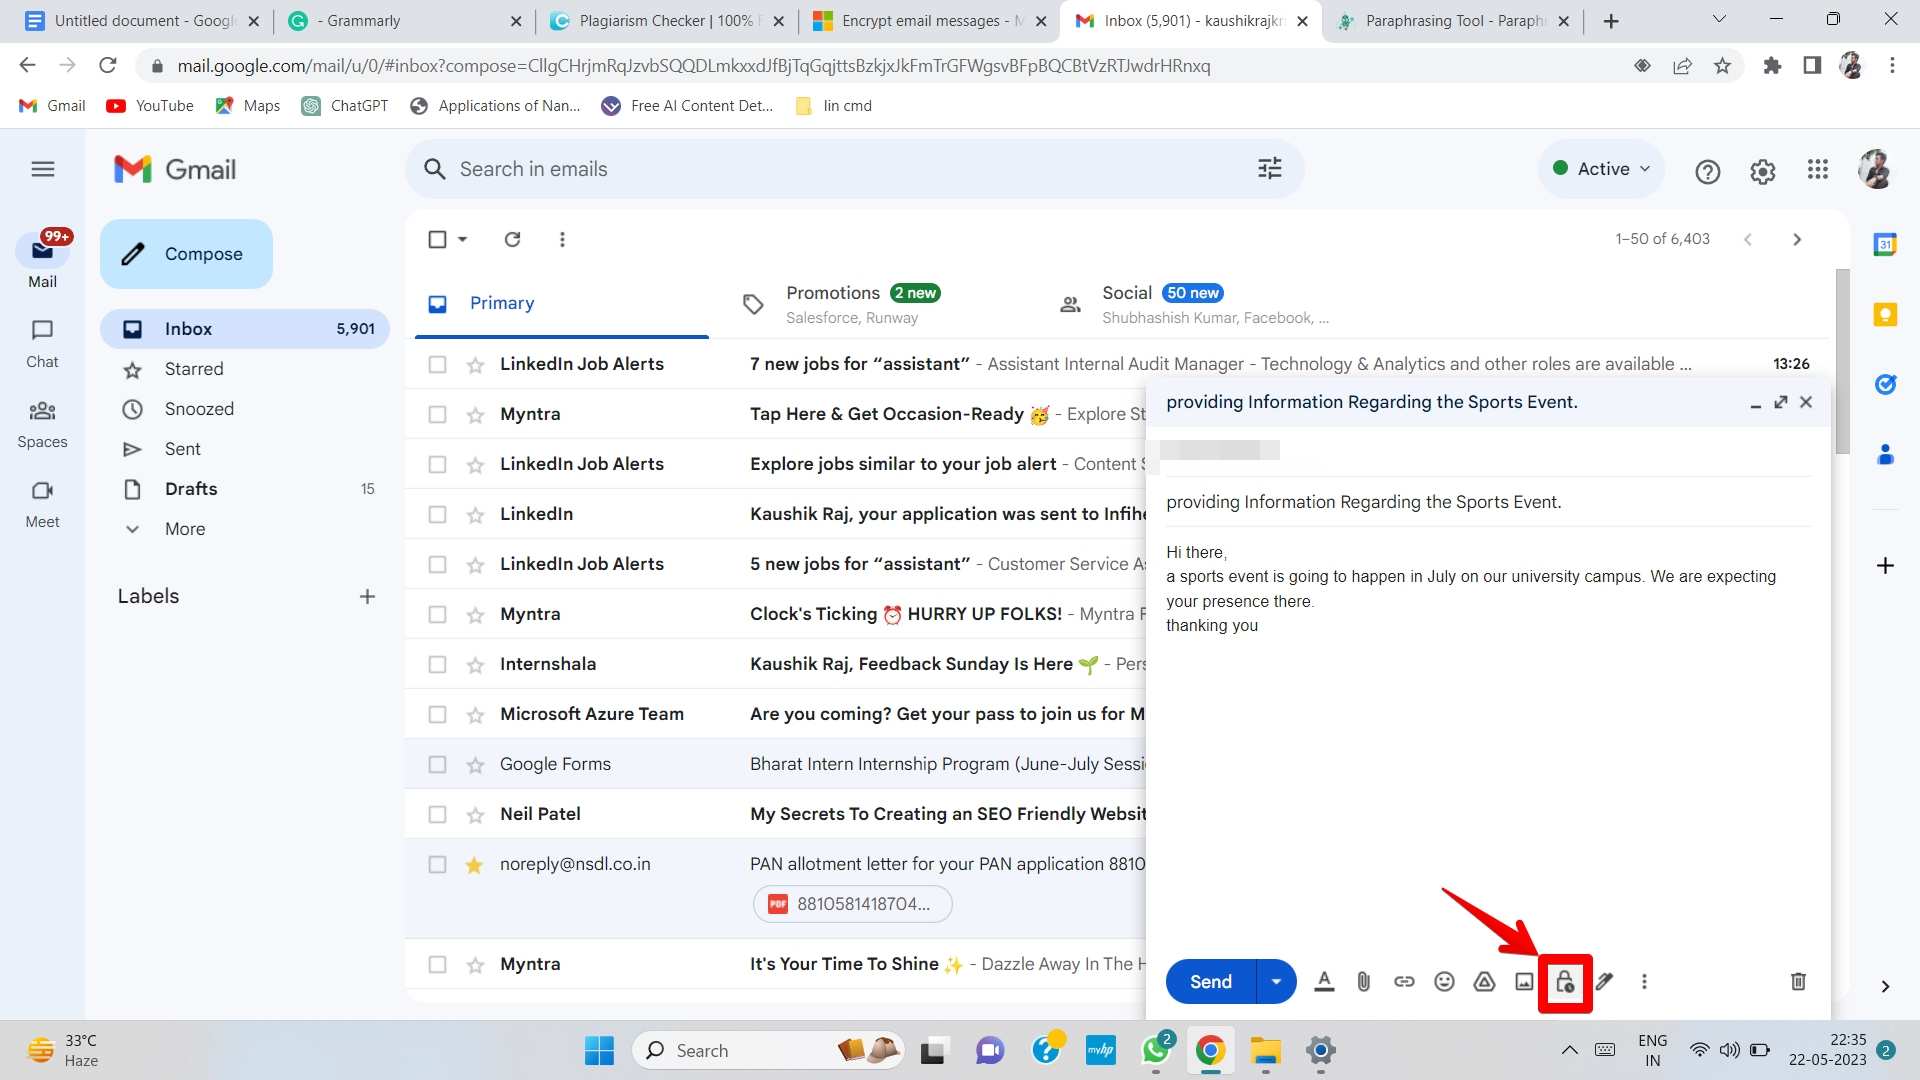This screenshot has width=1920, height=1080.
Task: Open Chat in left rail
Action: point(42,344)
